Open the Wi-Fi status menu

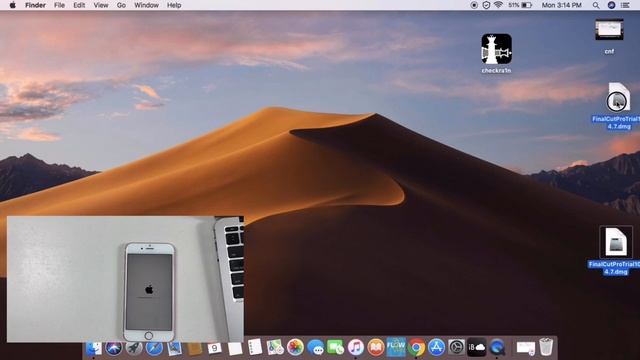498,5
